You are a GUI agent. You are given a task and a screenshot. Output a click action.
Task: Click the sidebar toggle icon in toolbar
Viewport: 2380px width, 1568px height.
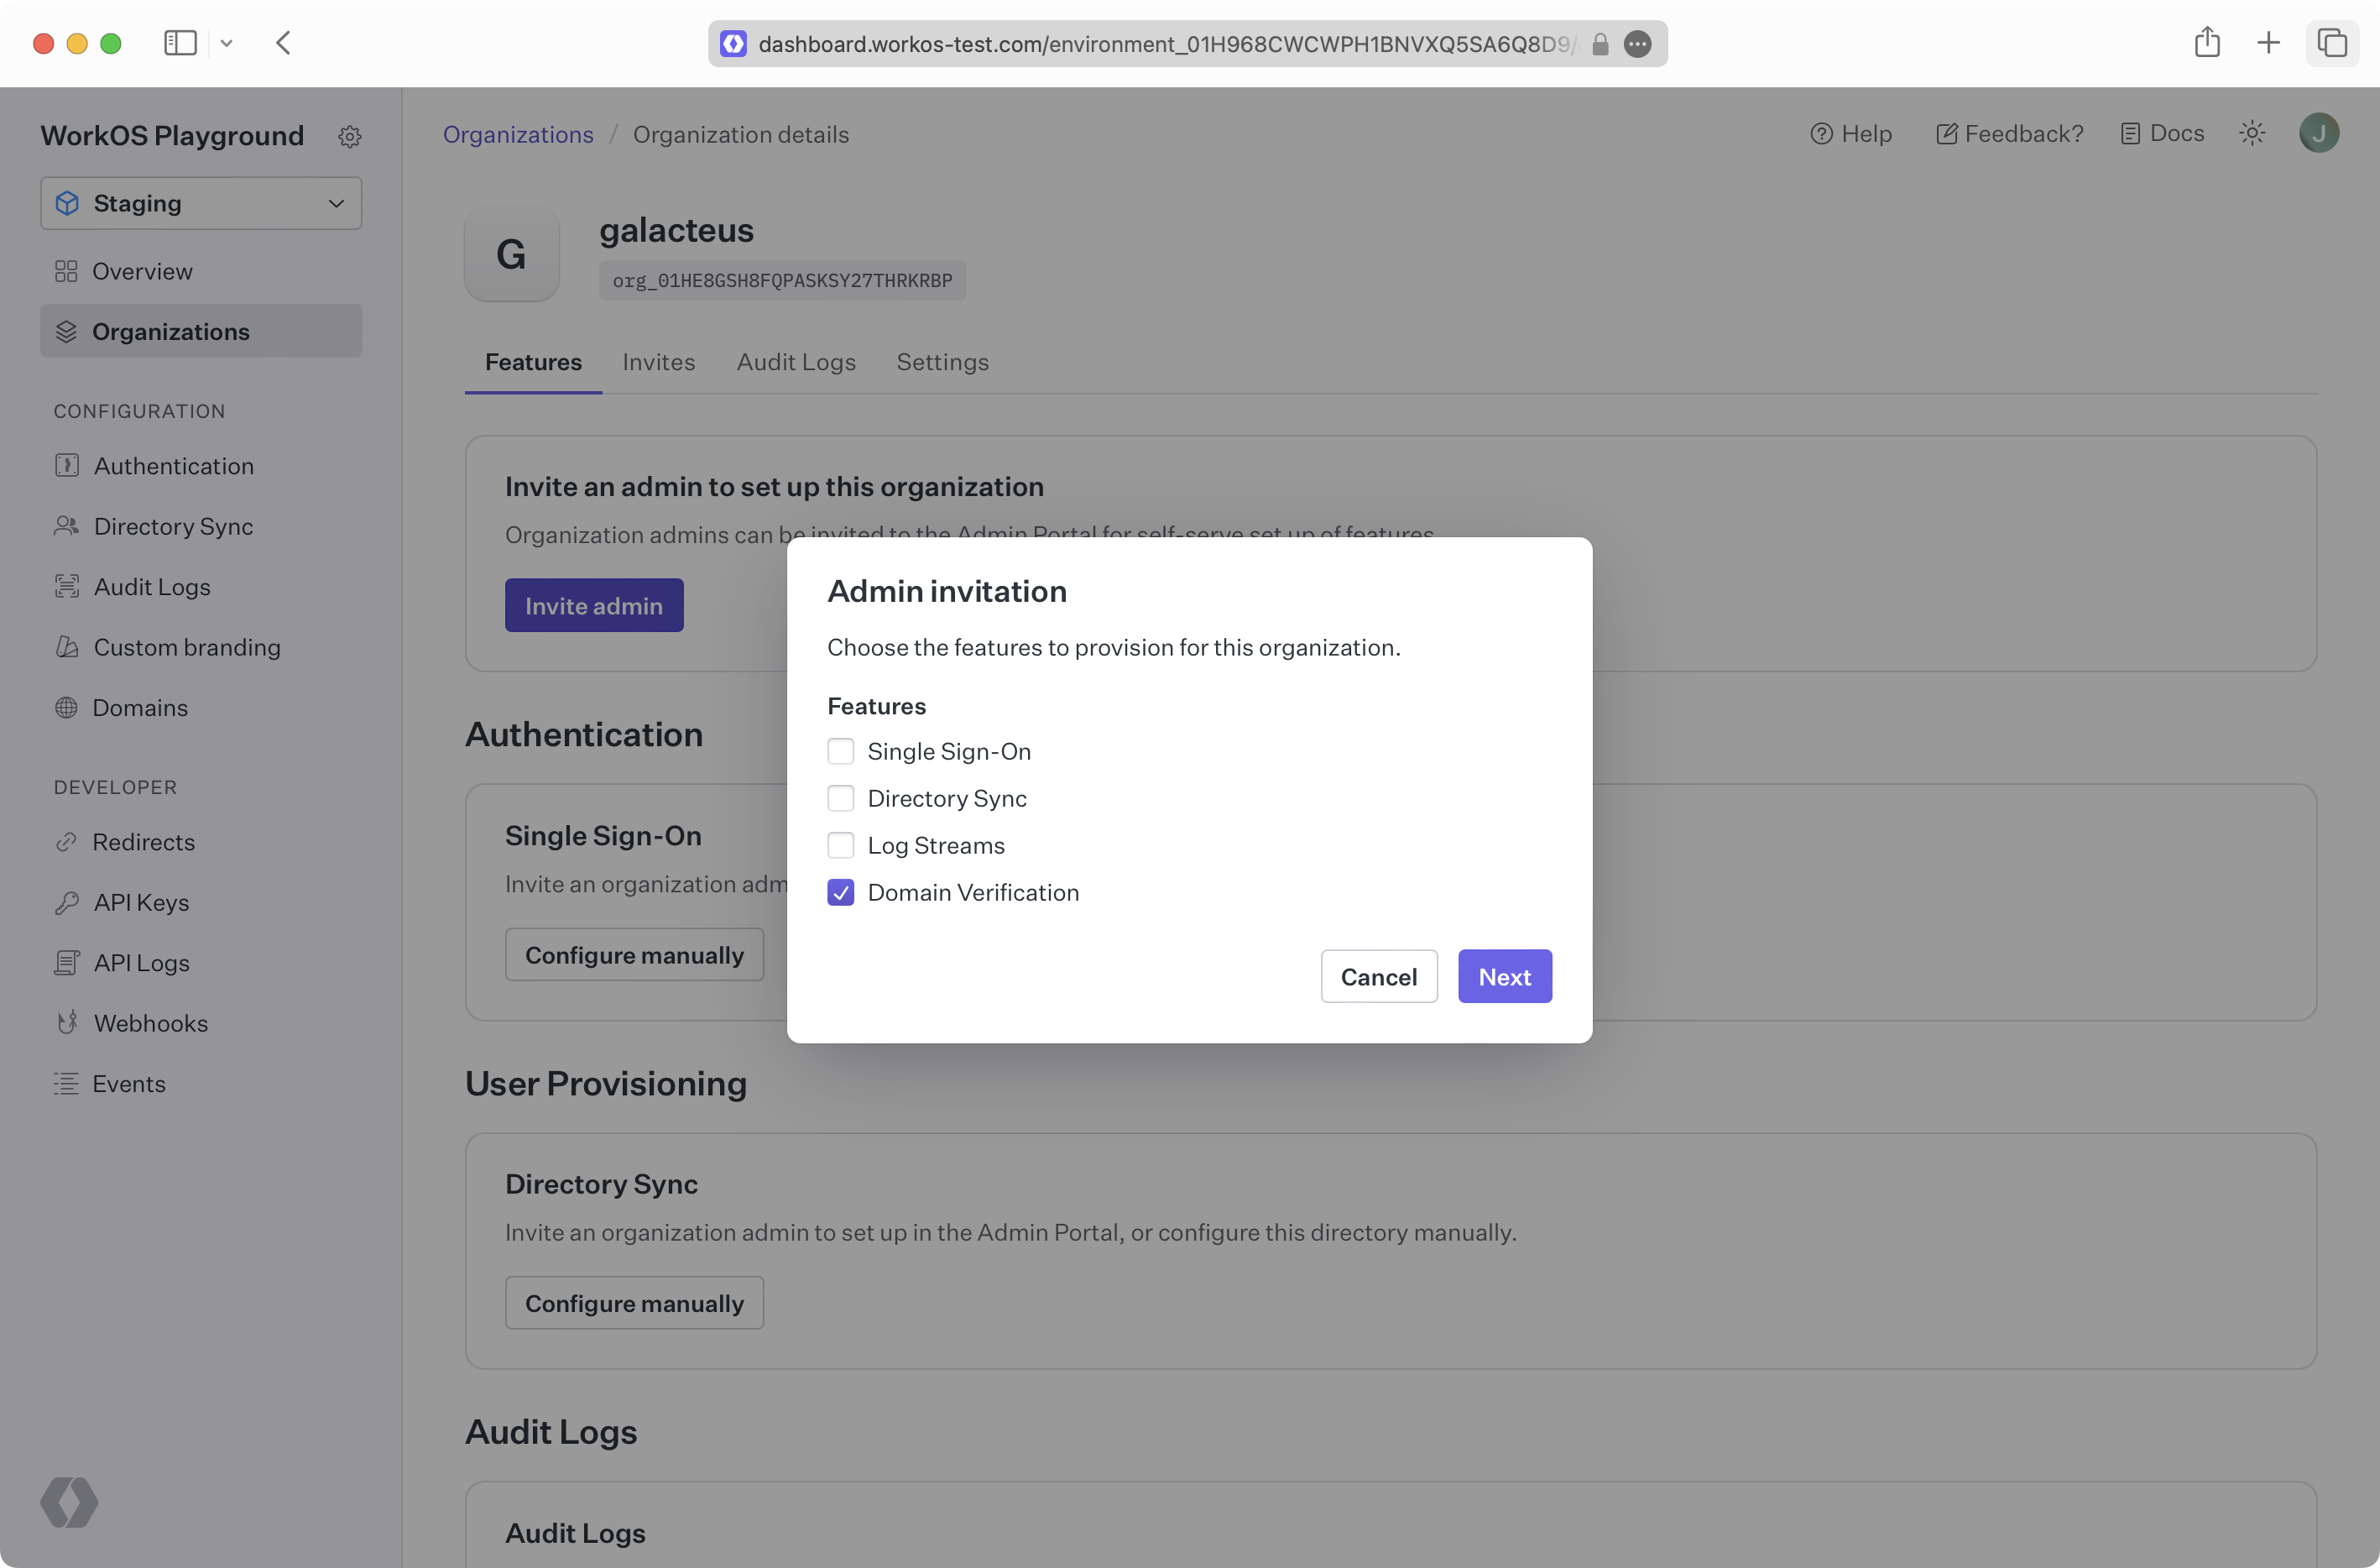coord(180,43)
